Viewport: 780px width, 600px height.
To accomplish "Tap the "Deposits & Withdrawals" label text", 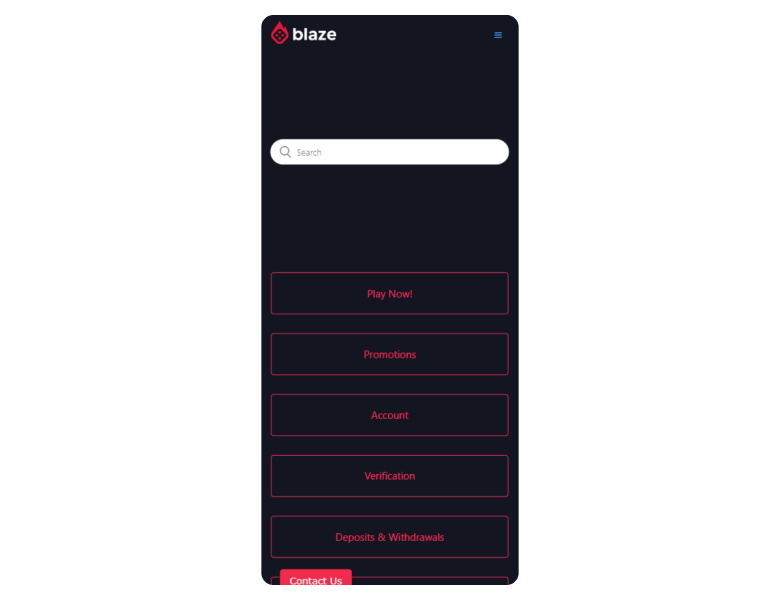I will 390,537.
